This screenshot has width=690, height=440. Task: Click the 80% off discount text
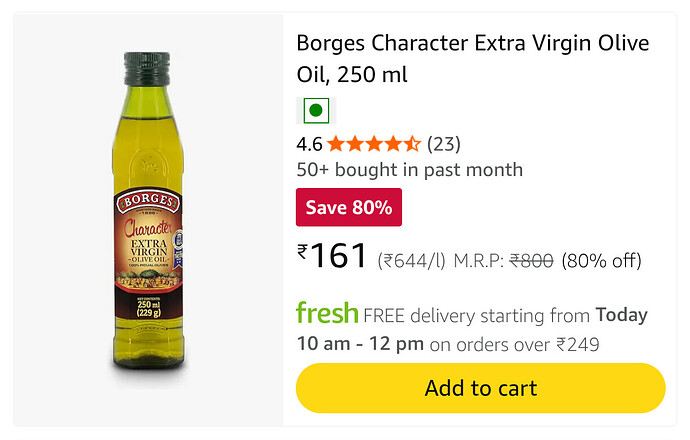[601, 261]
